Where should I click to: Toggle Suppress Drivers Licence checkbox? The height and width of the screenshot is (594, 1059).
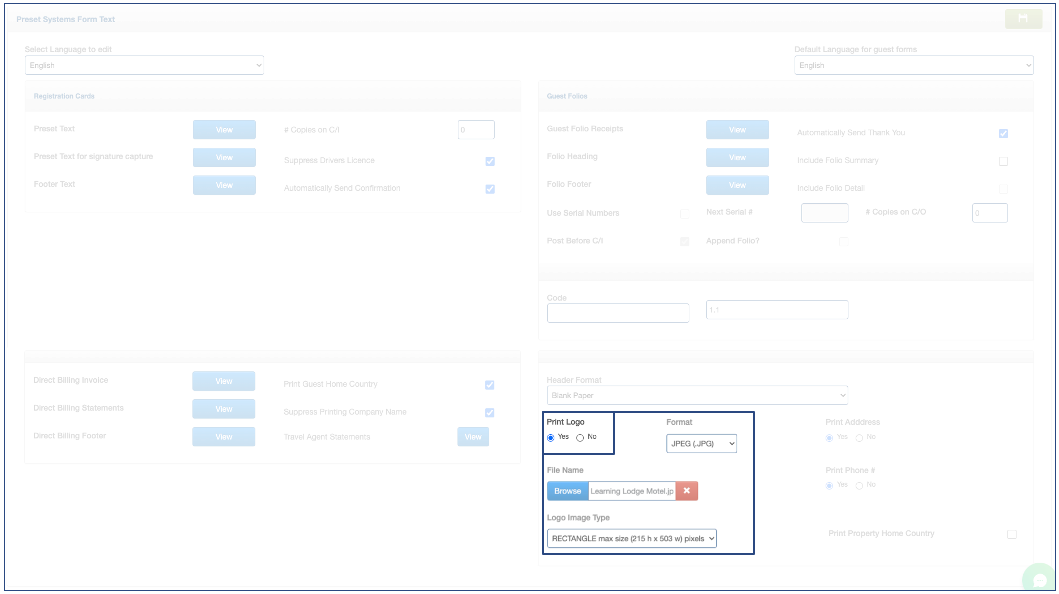click(490, 161)
